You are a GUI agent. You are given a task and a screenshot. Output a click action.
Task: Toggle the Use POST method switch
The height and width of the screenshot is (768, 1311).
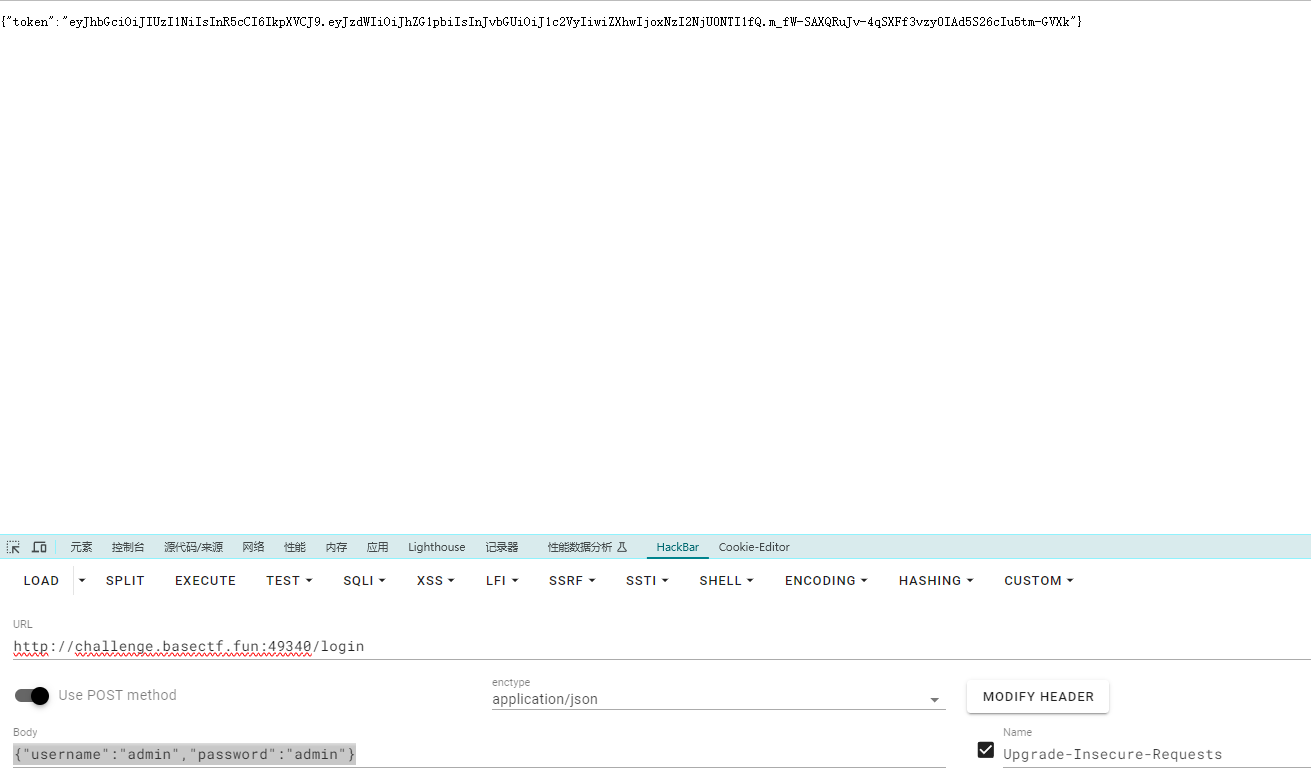coord(32,695)
